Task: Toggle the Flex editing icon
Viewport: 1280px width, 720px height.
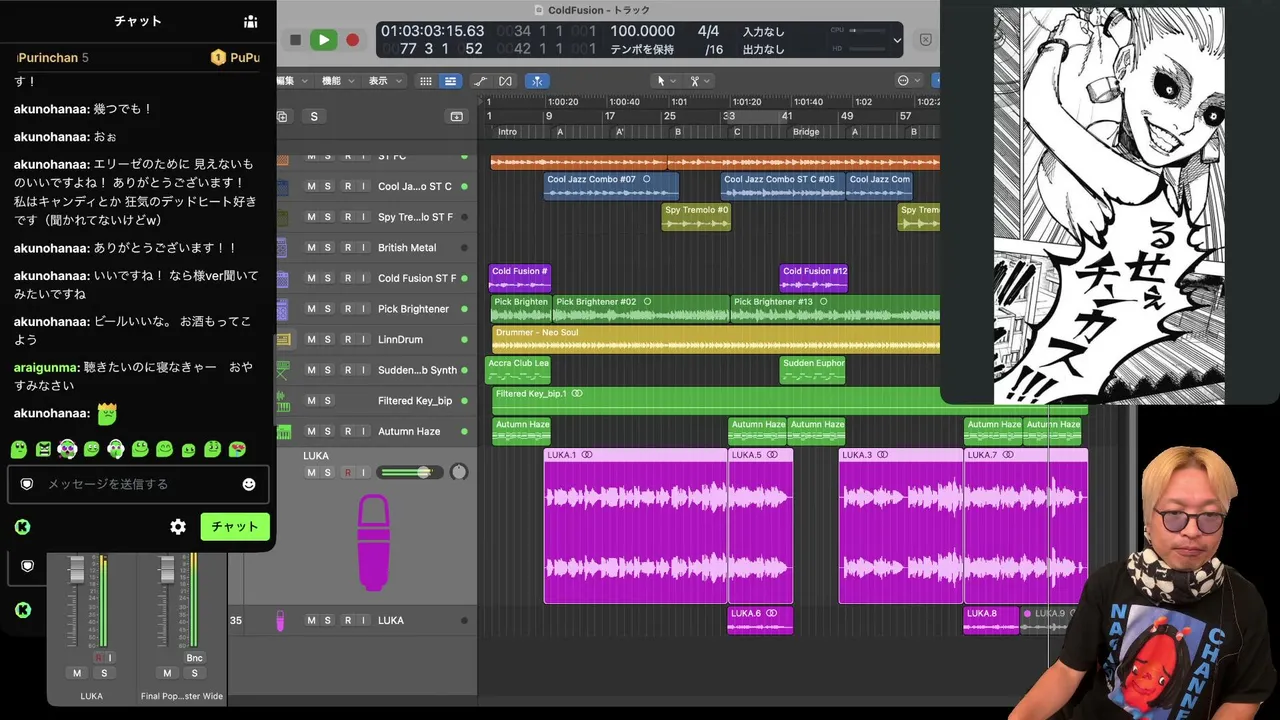Action: point(505,81)
